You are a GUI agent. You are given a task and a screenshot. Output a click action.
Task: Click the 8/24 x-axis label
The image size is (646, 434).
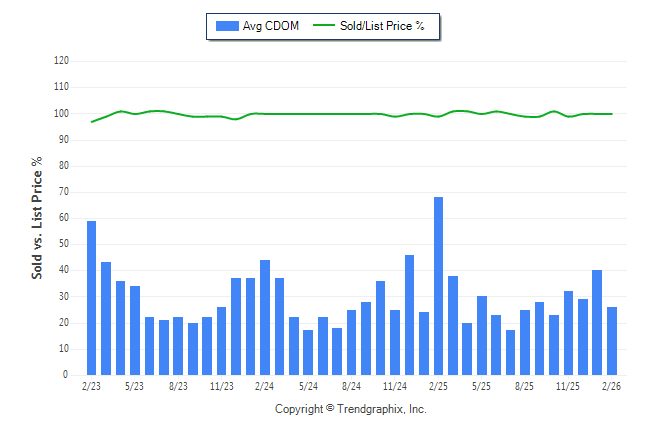click(351, 386)
